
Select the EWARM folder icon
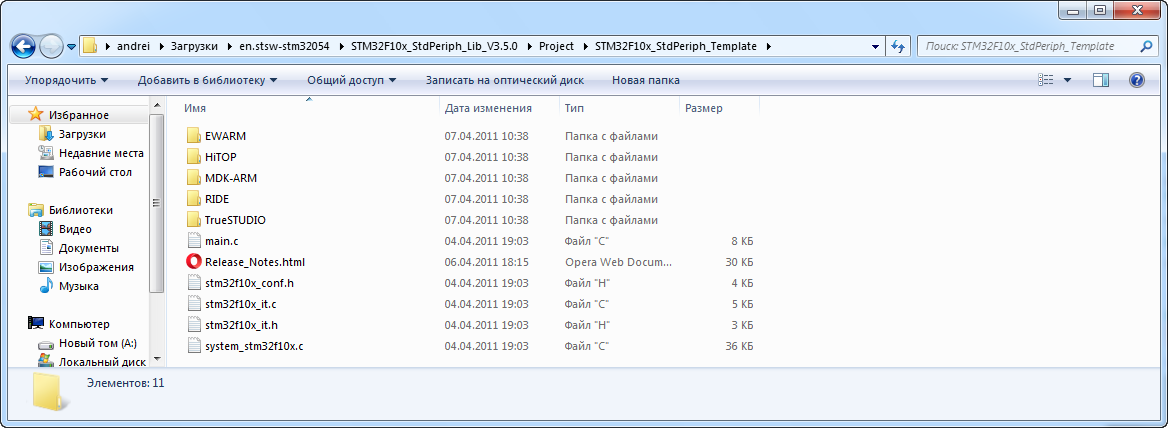(194, 136)
